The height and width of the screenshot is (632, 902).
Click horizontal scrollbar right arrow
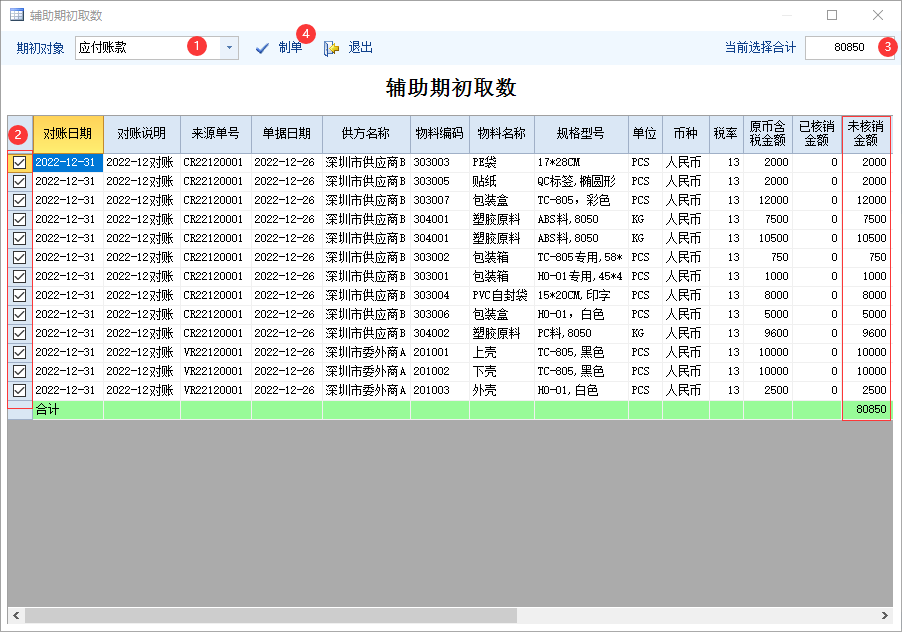884,615
